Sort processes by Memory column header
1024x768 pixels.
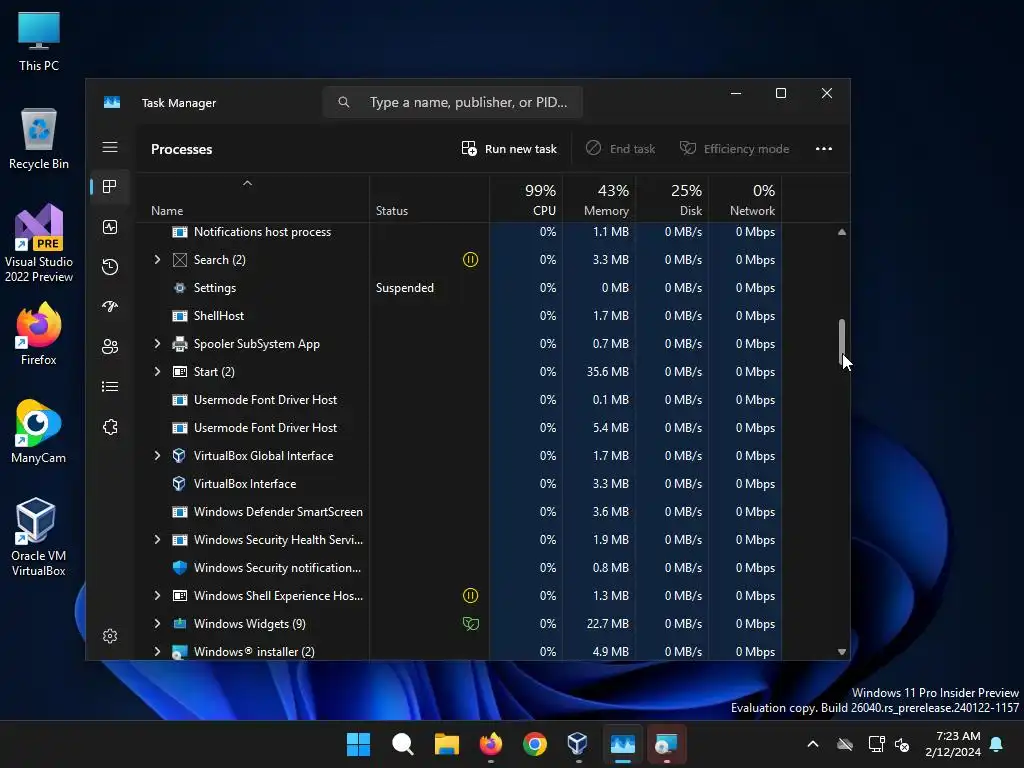(x=600, y=199)
